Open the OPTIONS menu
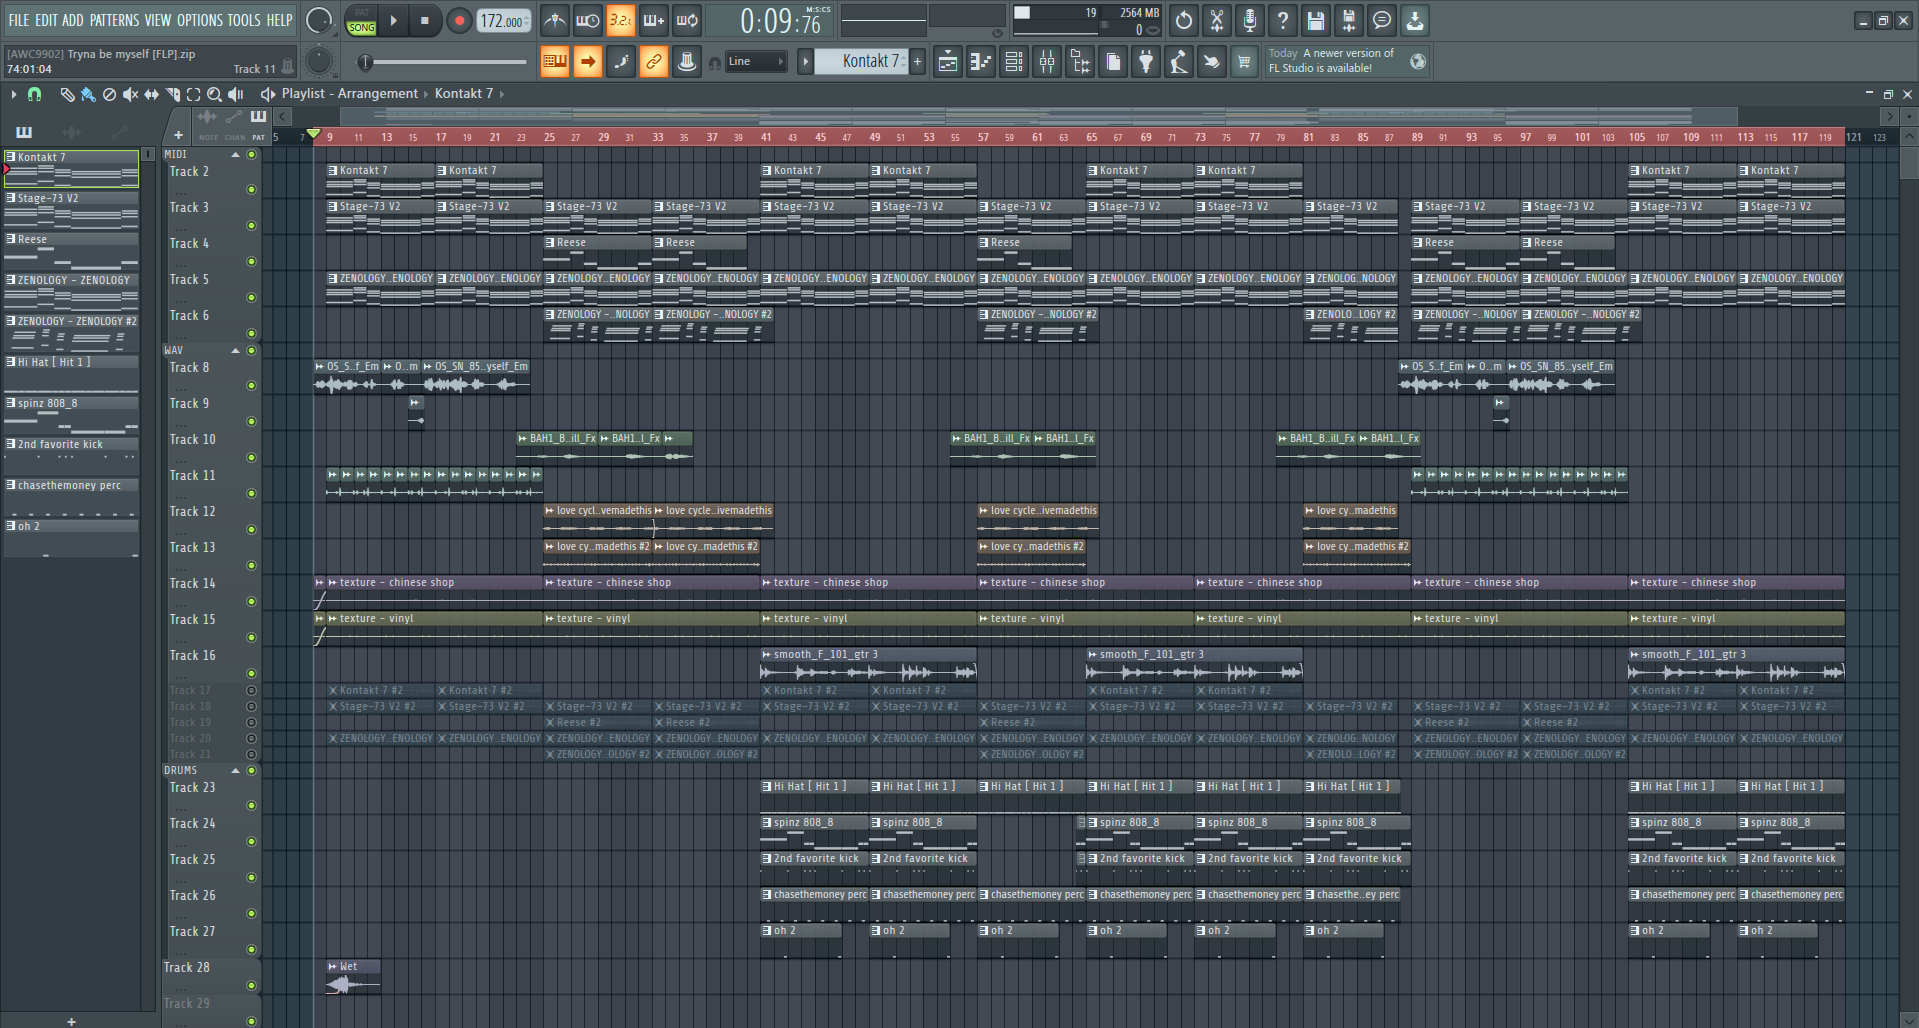Viewport: 1919px width, 1028px height. [200, 20]
